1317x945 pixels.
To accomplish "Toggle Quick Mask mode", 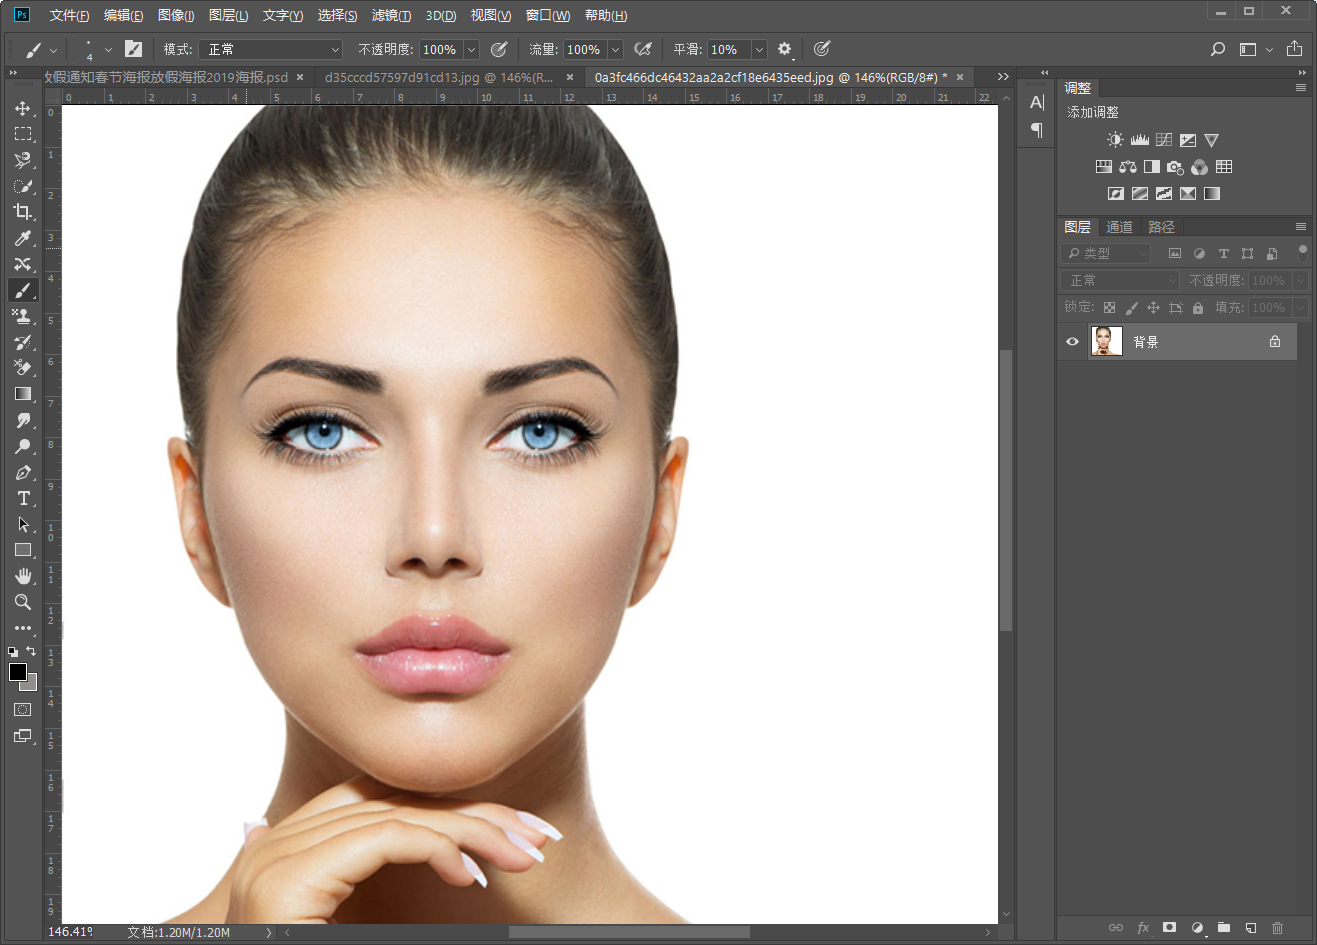I will 22,709.
